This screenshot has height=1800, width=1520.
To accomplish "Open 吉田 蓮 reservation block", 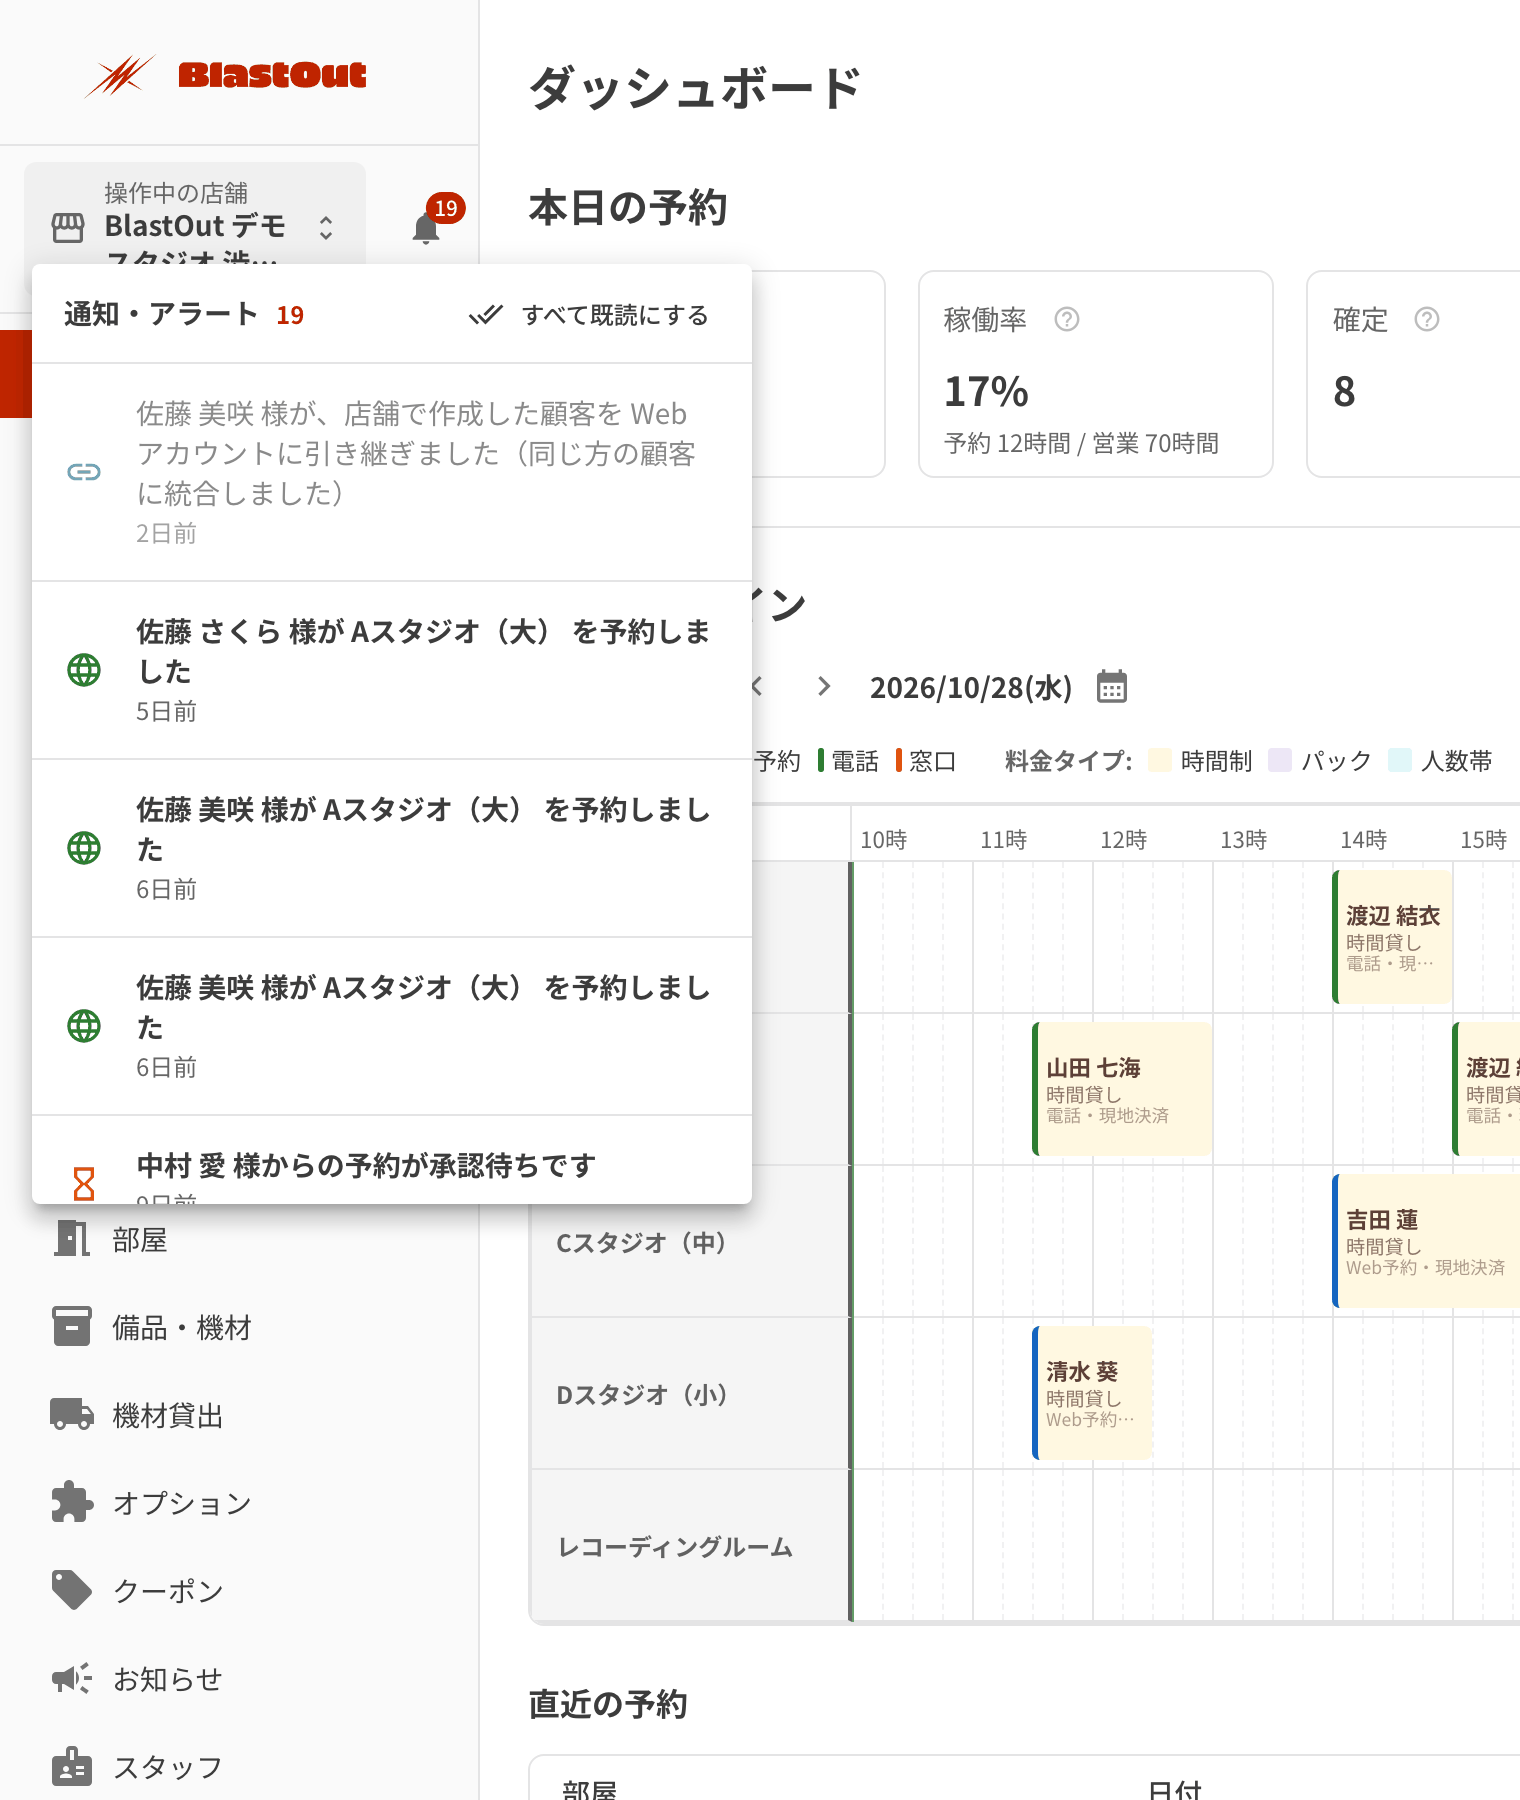I will click(1426, 1241).
